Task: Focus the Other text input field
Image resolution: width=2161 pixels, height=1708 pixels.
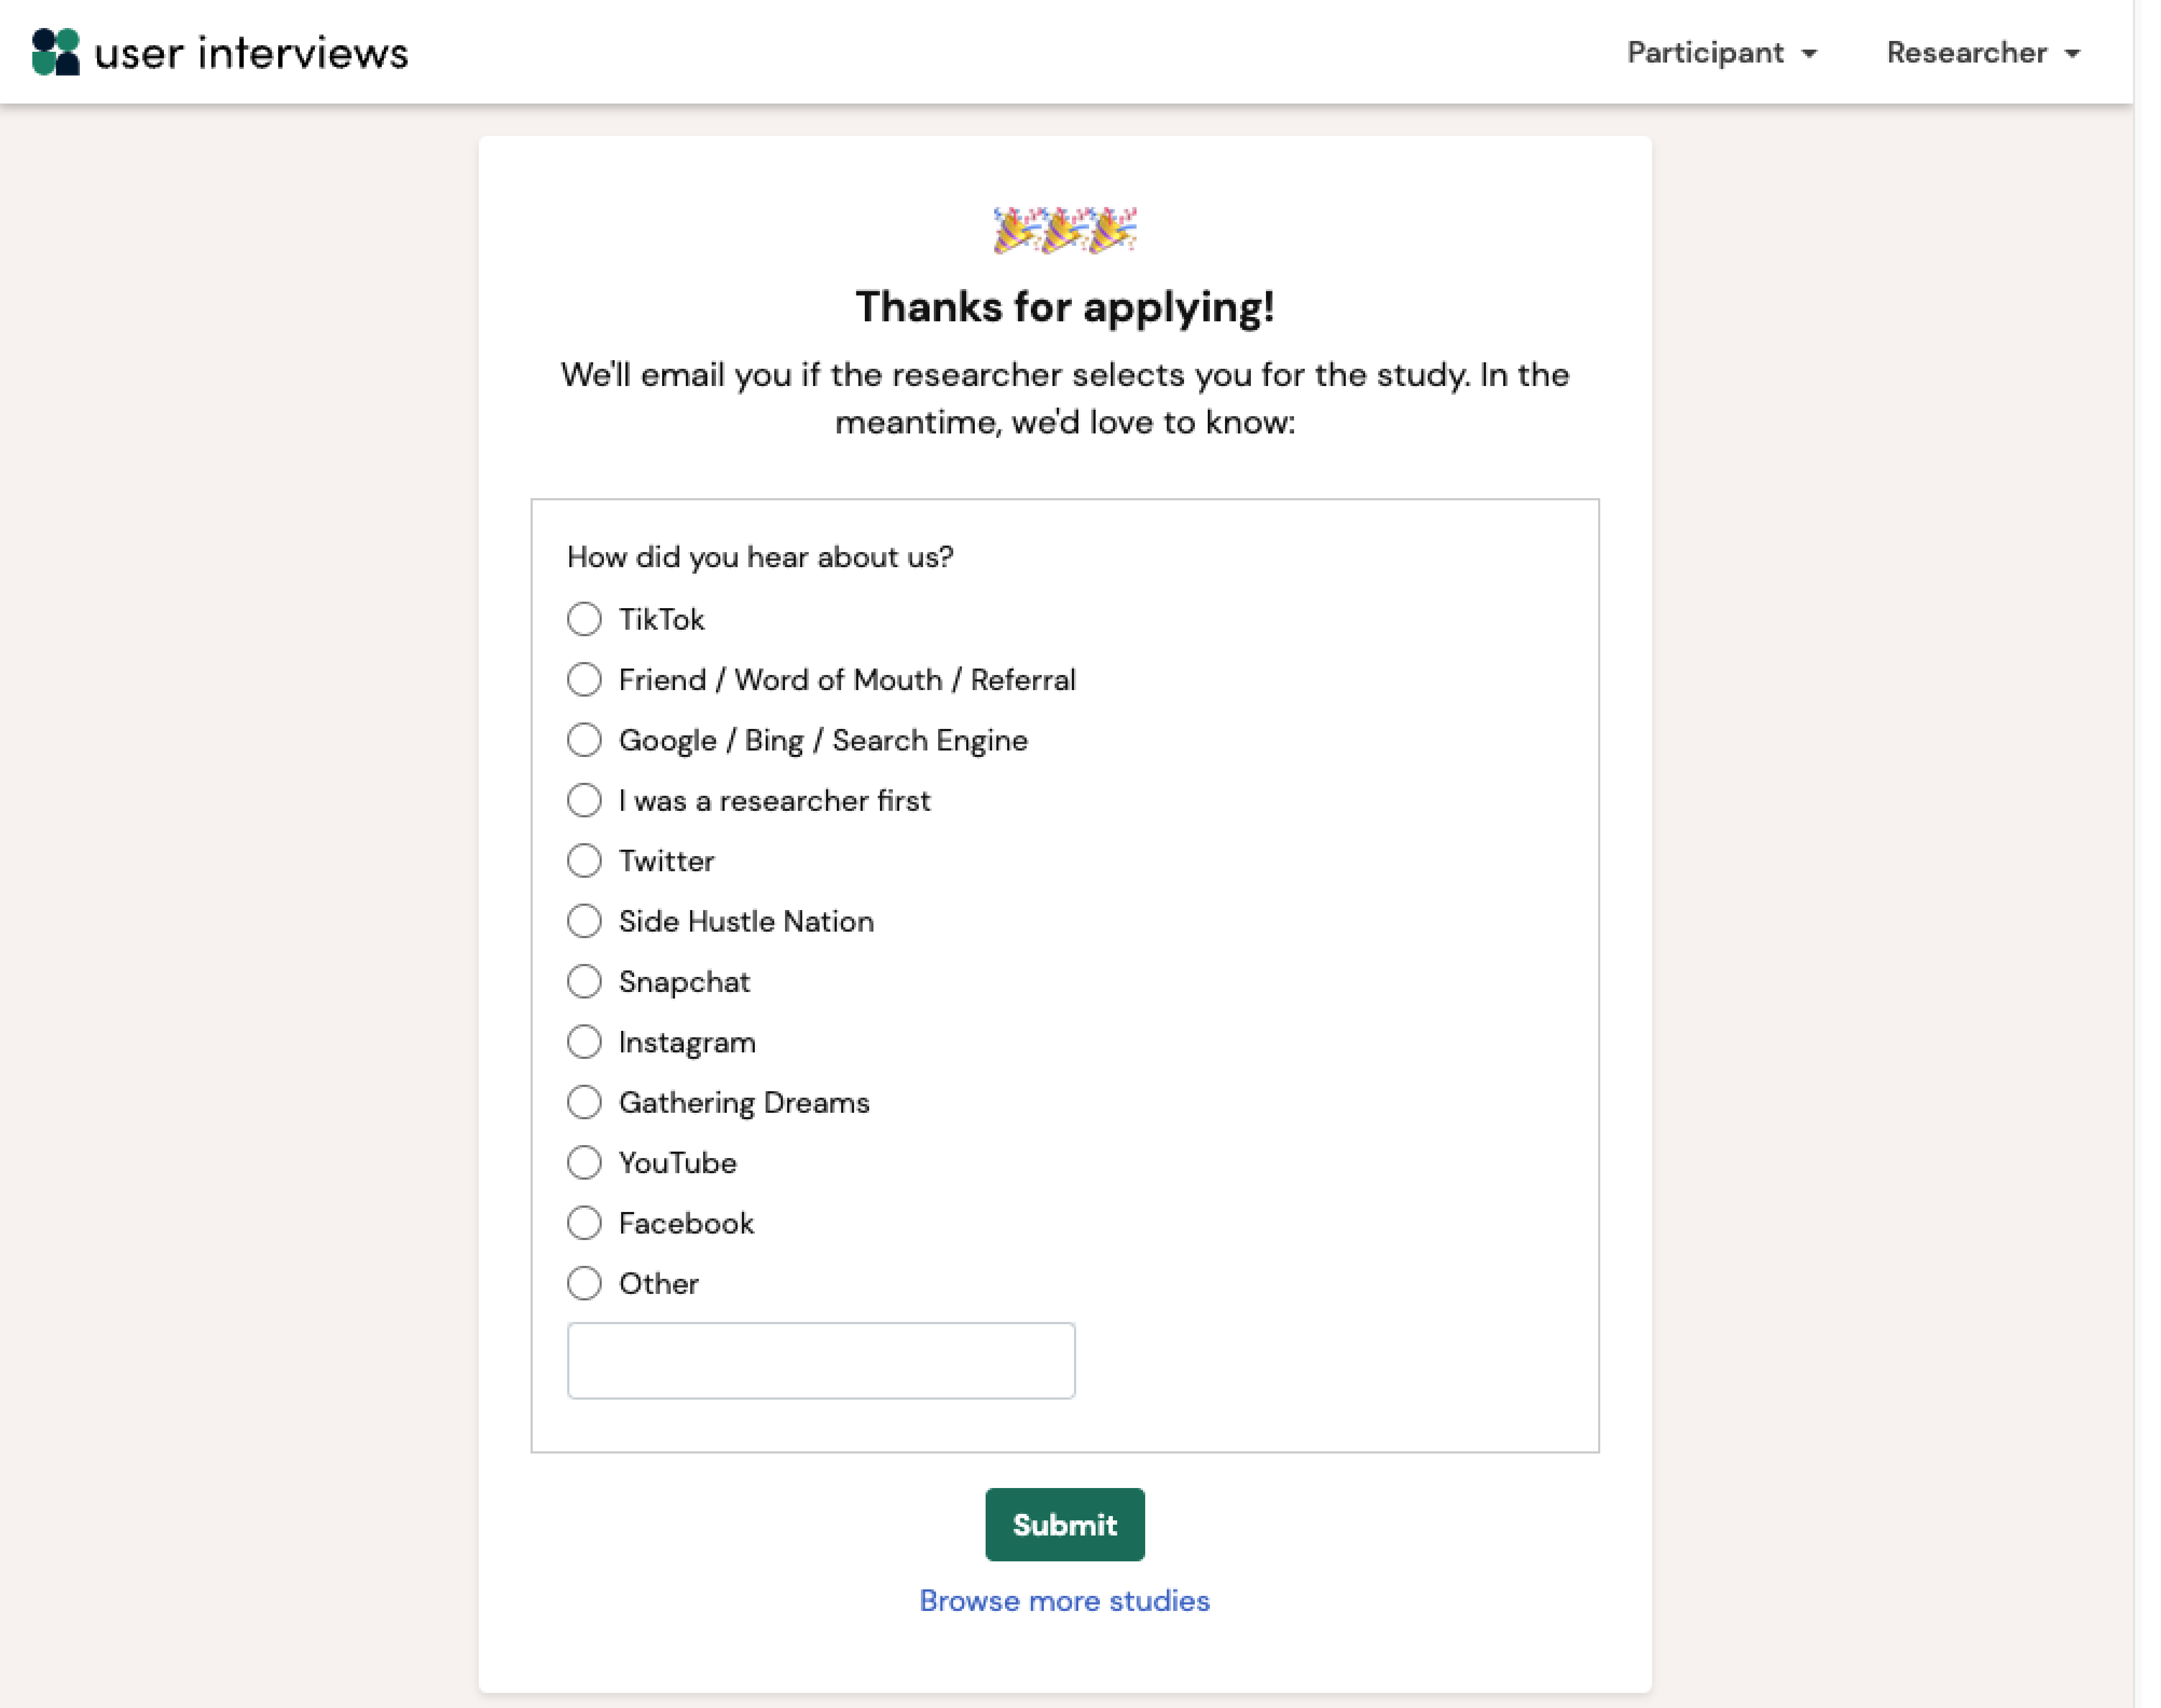Action: click(x=821, y=1360)
